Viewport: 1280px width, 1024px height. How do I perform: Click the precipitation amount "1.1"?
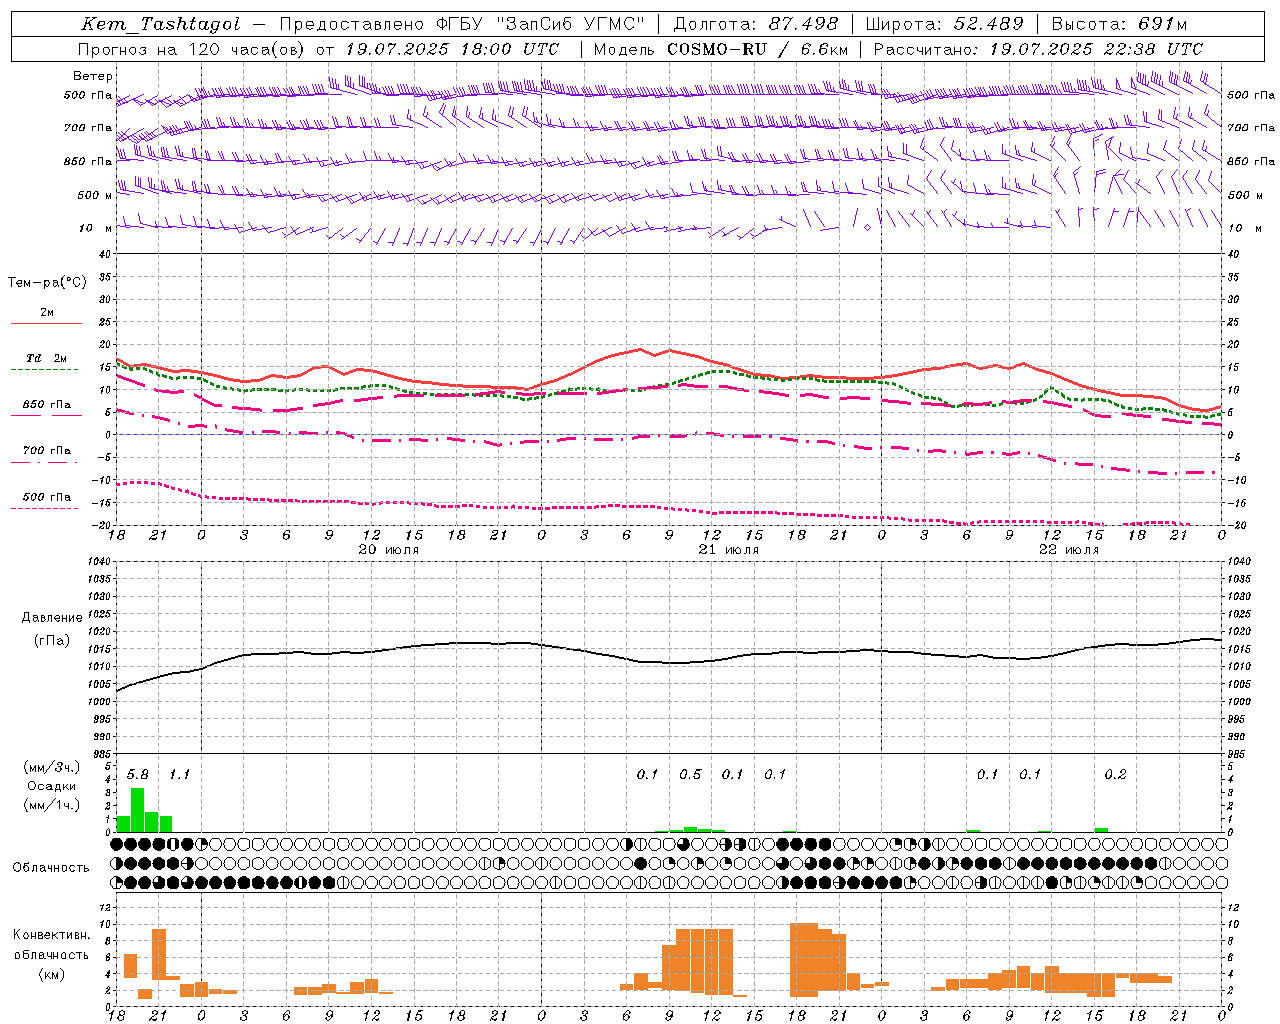click(179, 774)
